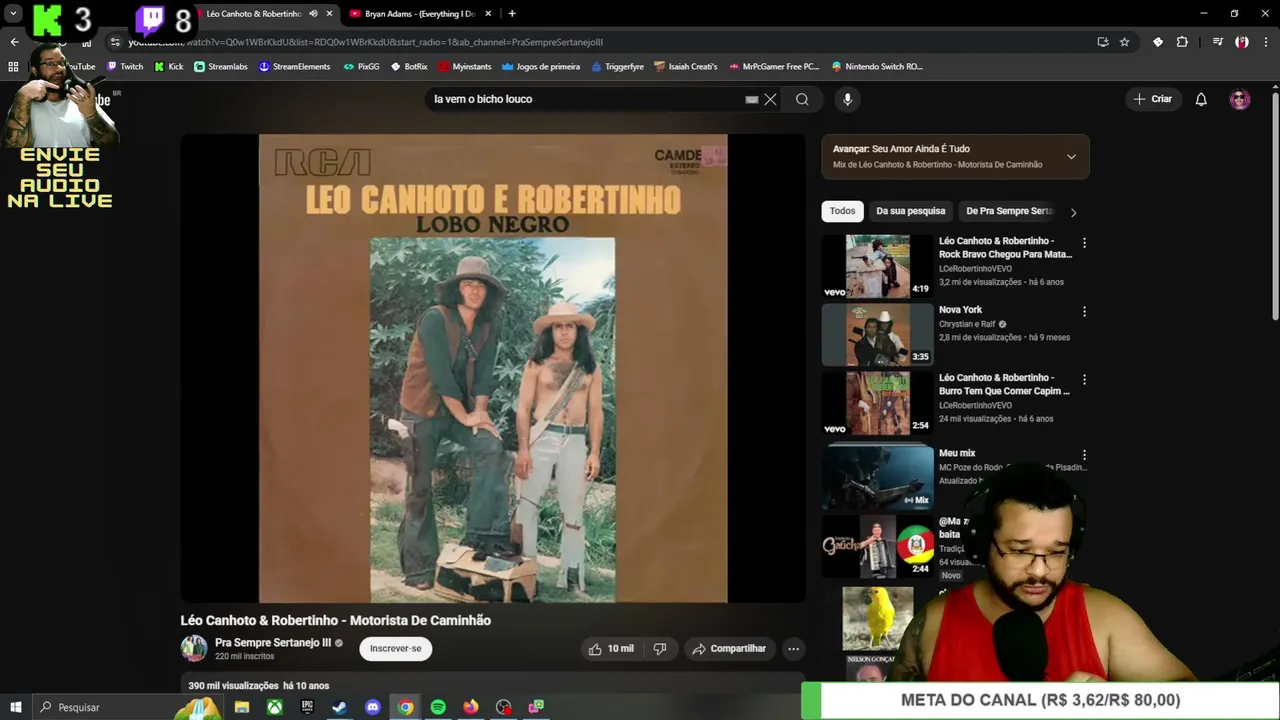The height and width of the screenshot is (720, 1280).
Task: Activate voice search microphone icon
Action: pyautogui.click(x=847, y=99)
